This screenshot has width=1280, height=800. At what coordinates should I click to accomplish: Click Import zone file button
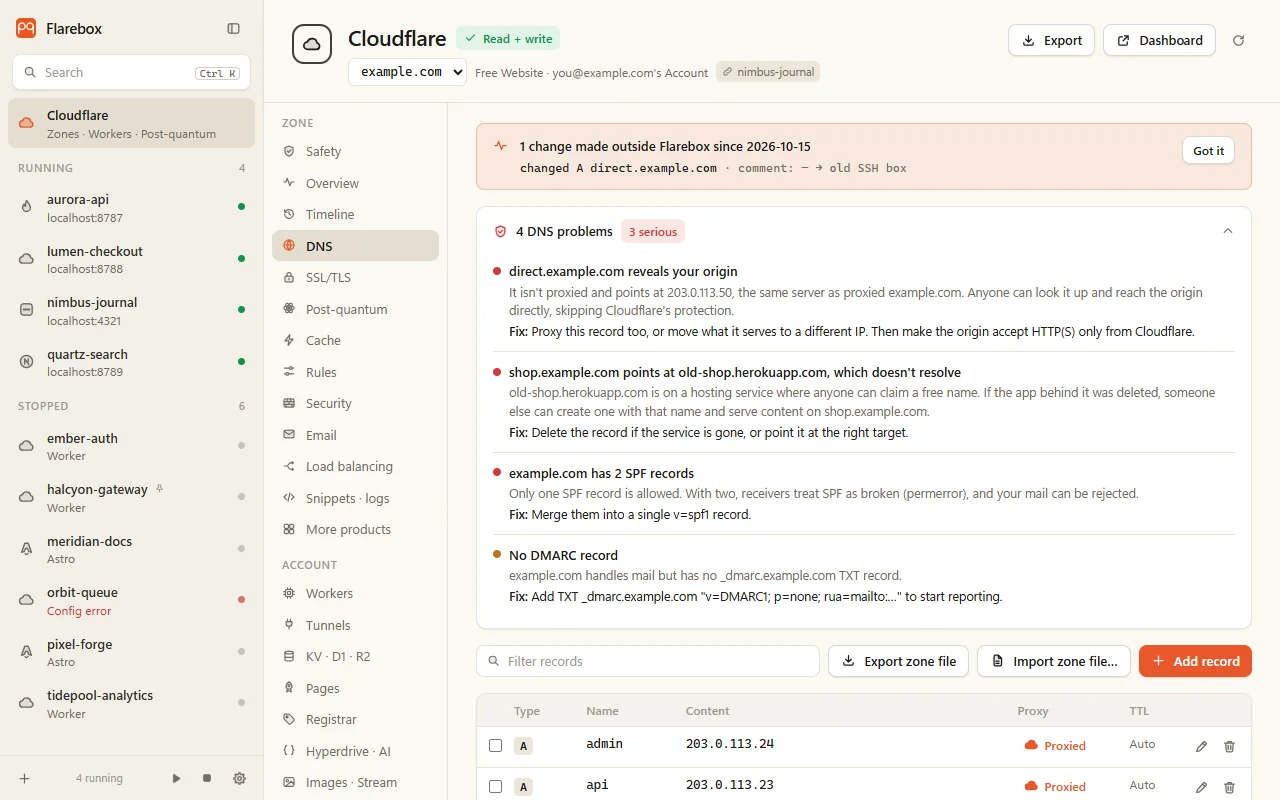pos(1054,661)
